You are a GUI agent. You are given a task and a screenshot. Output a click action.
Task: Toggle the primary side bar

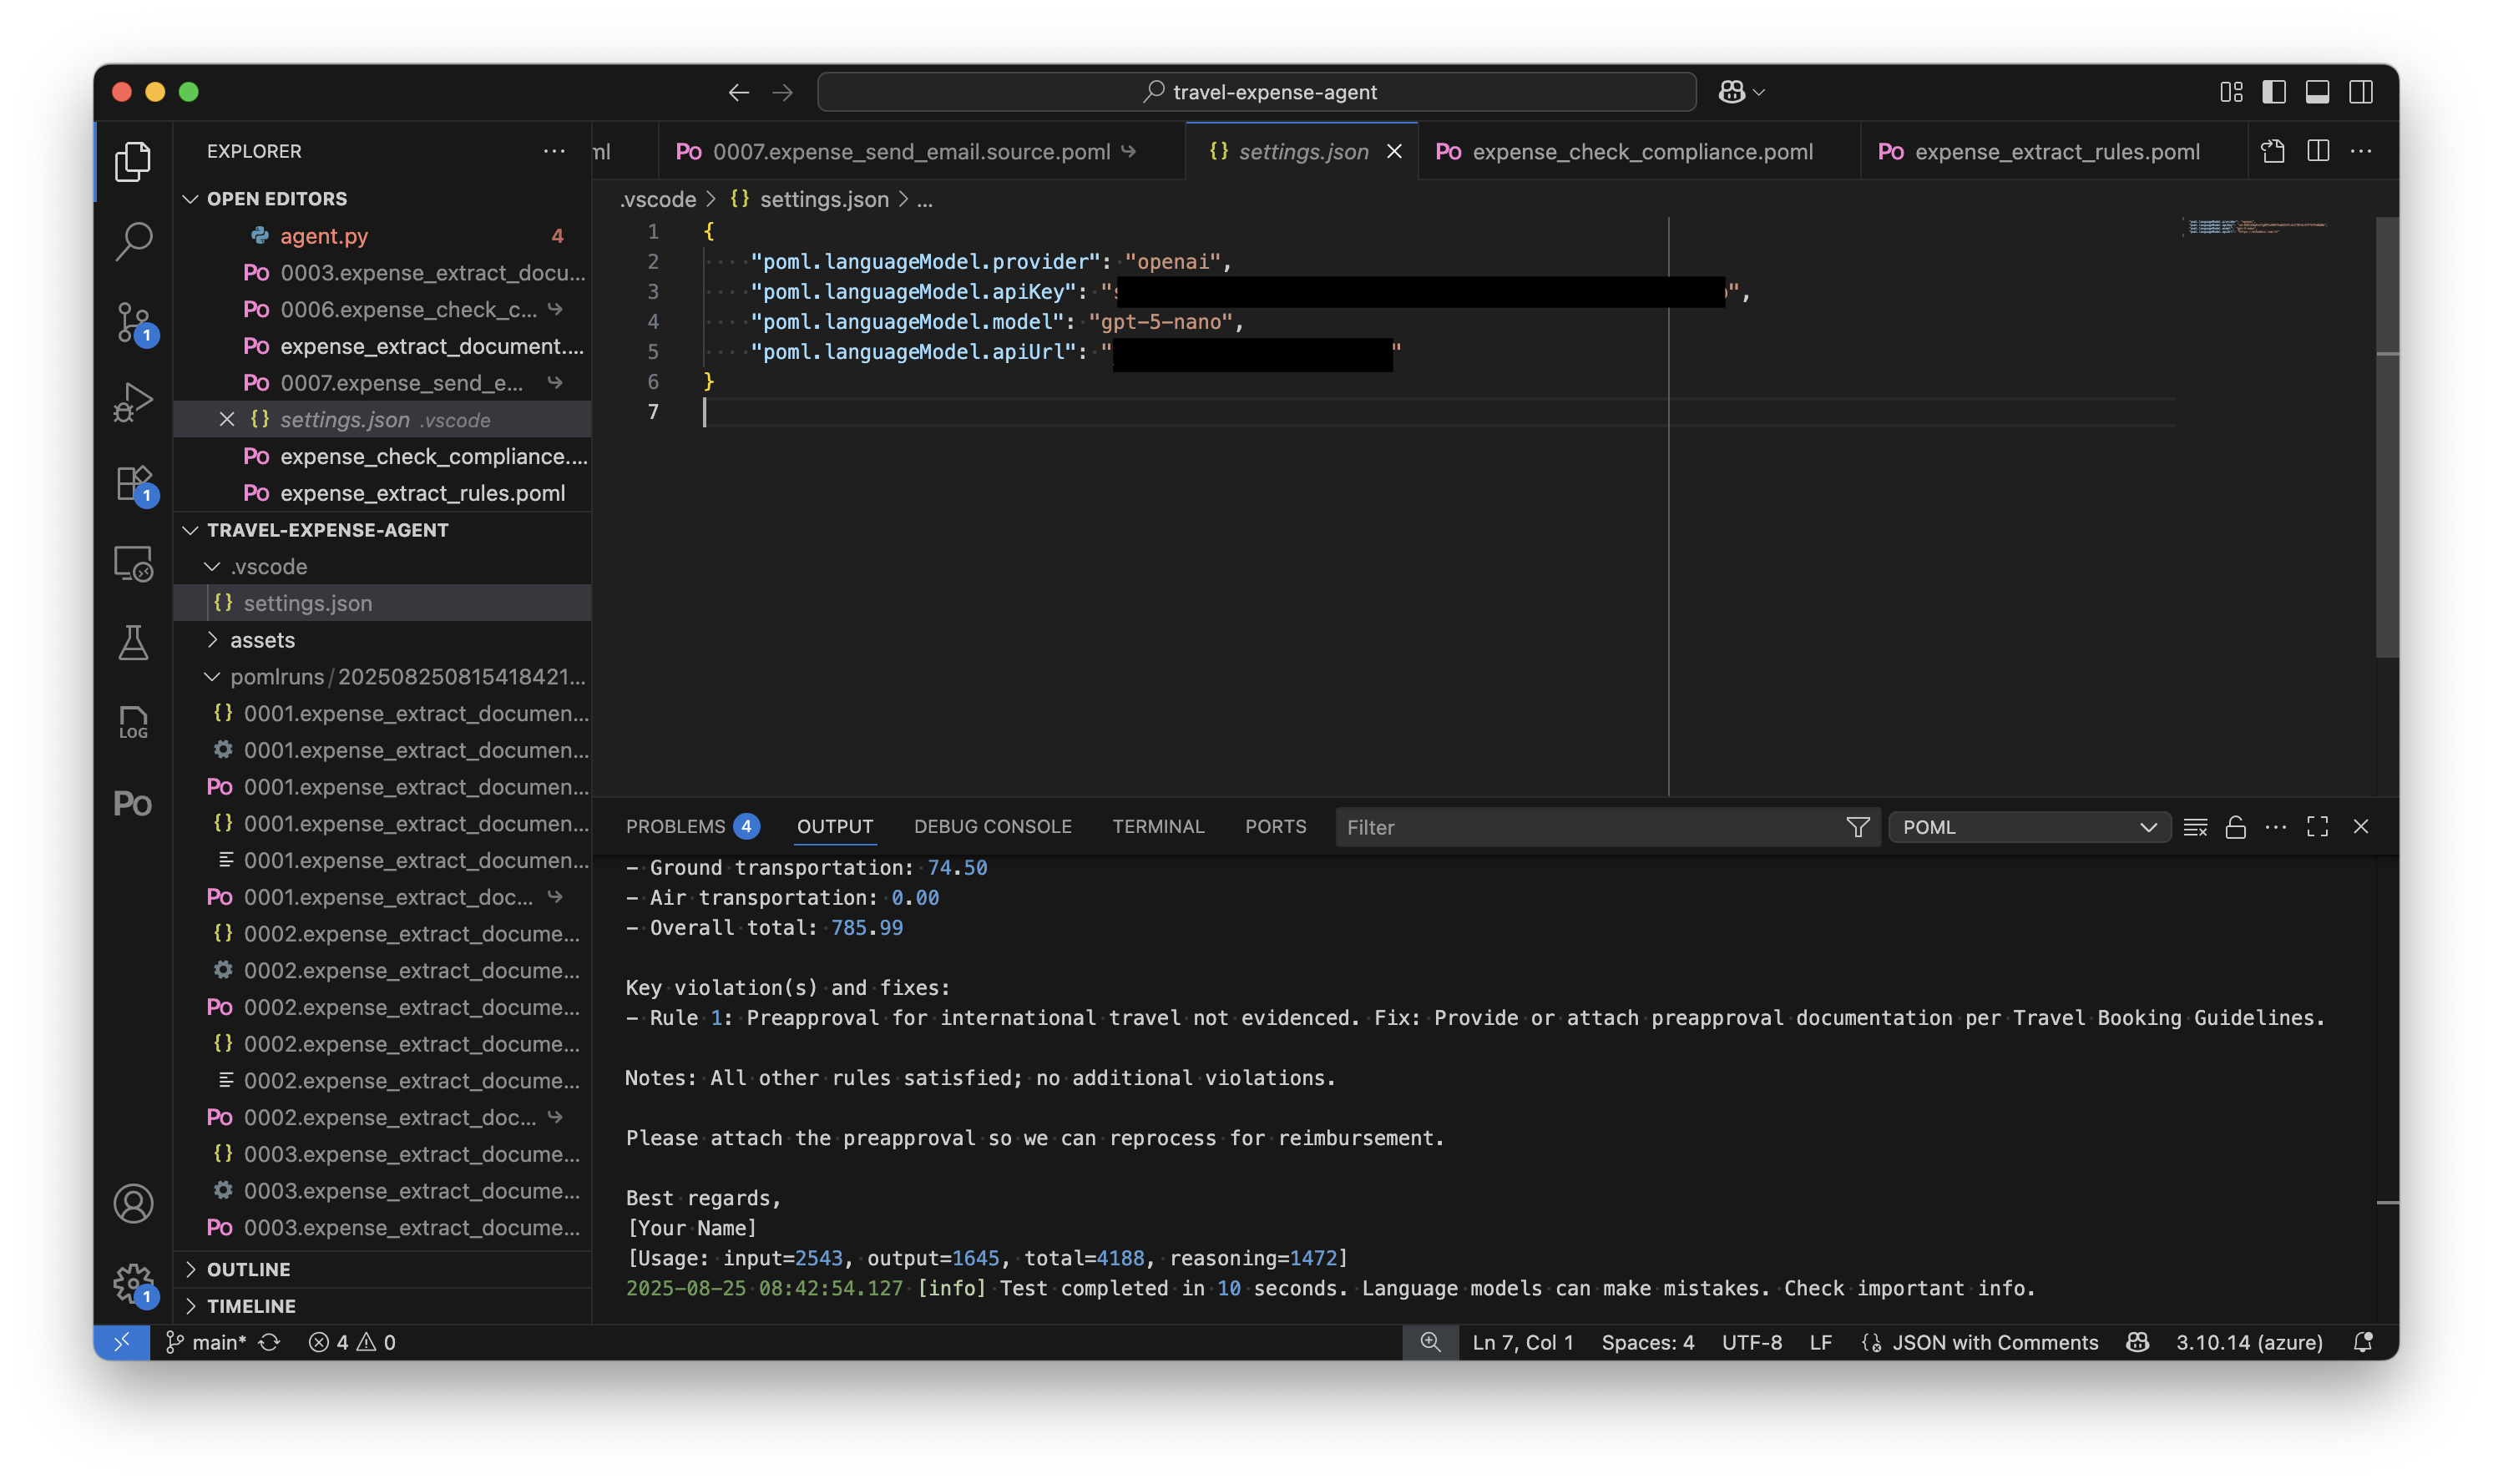point(2274,92)
